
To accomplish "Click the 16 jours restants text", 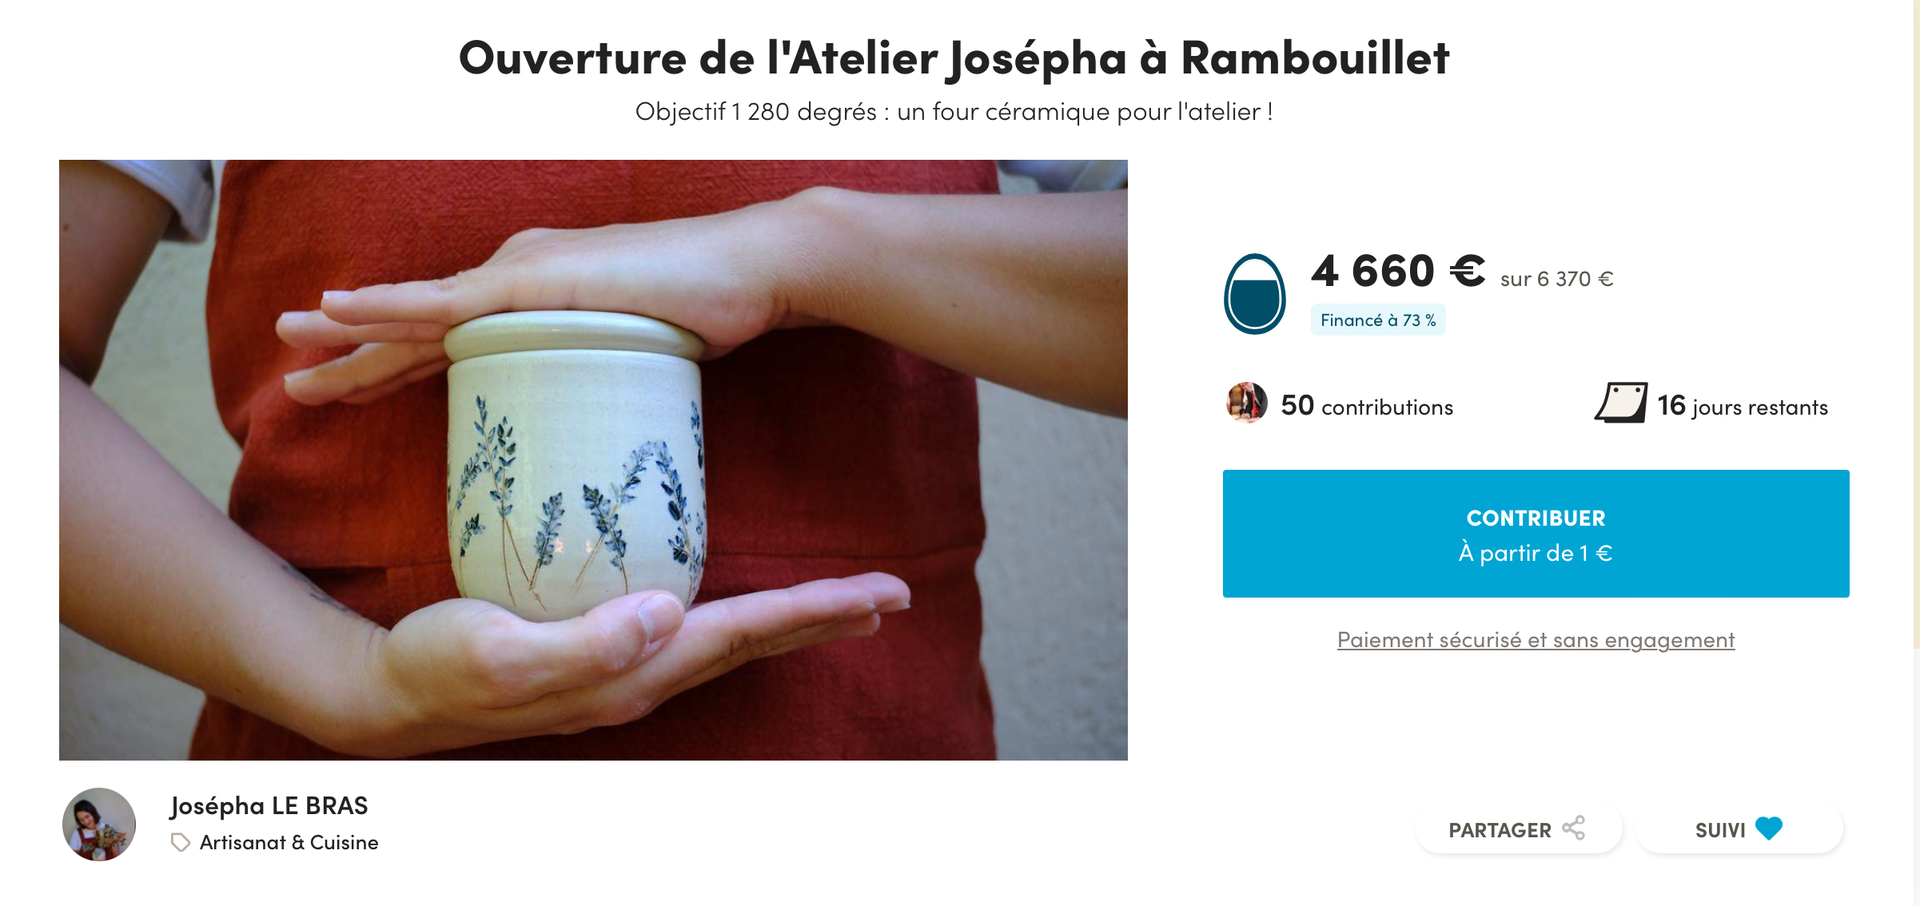I will 1742,405.
